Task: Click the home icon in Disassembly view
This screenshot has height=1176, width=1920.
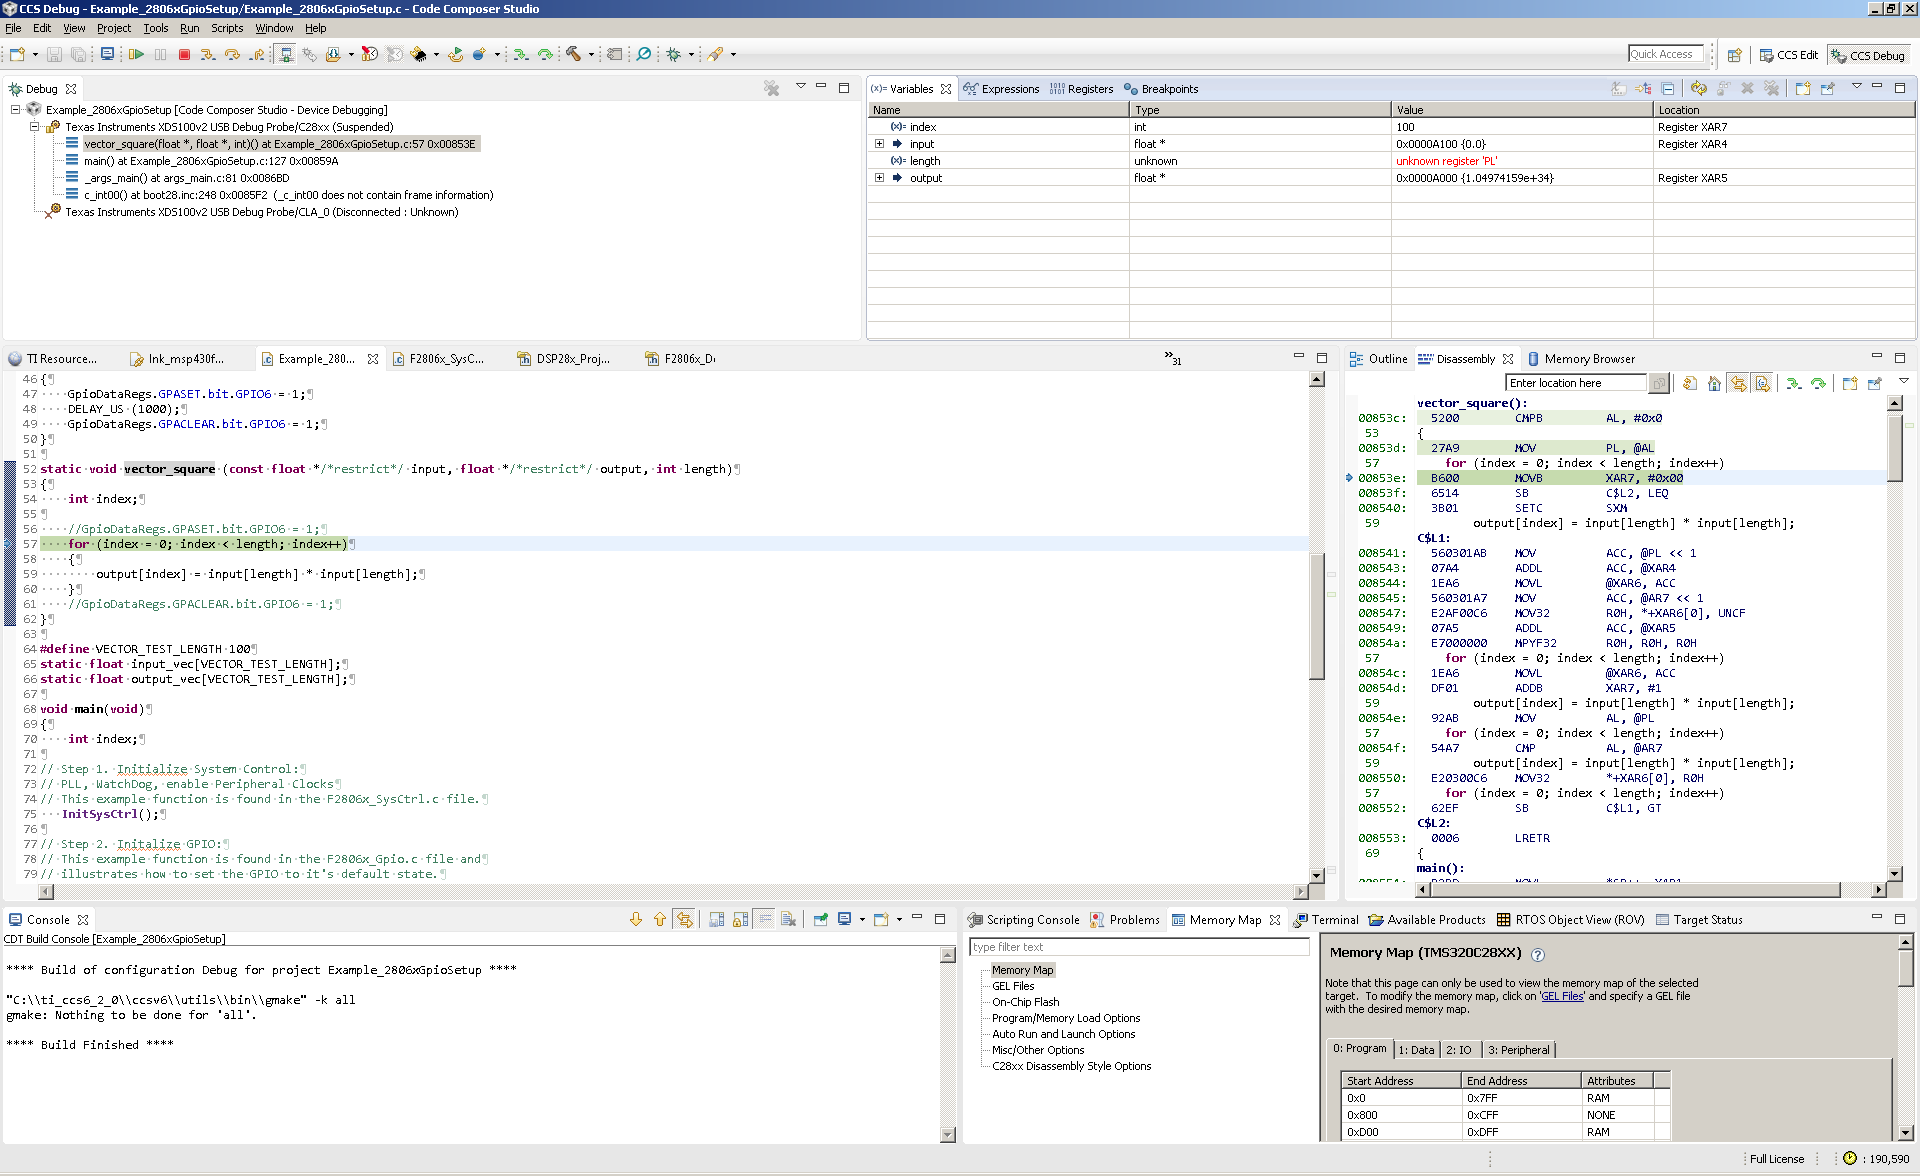Action: (x=1714, y=383)
